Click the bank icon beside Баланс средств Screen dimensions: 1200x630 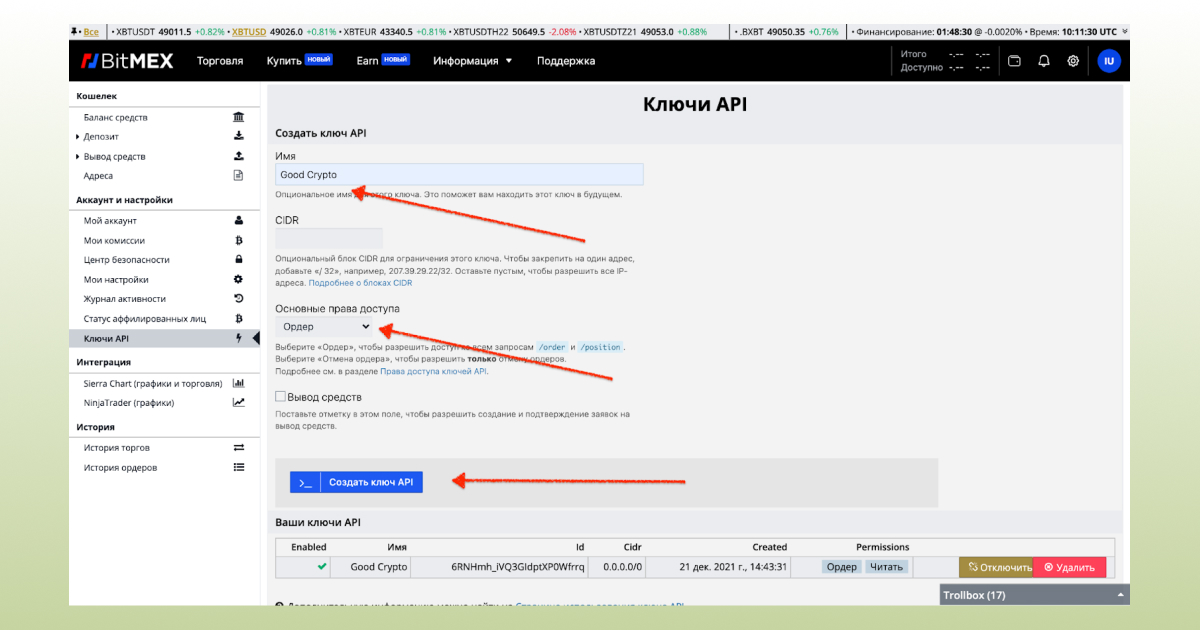238,117
